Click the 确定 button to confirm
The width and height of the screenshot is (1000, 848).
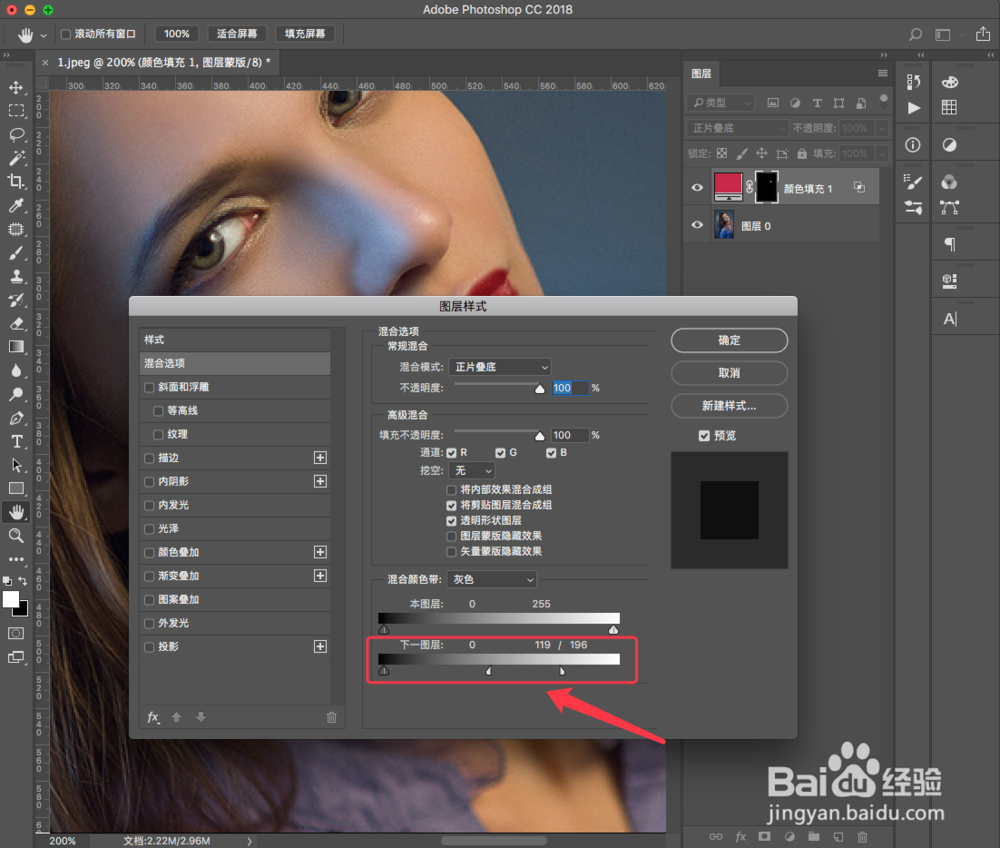click(729, 340)
